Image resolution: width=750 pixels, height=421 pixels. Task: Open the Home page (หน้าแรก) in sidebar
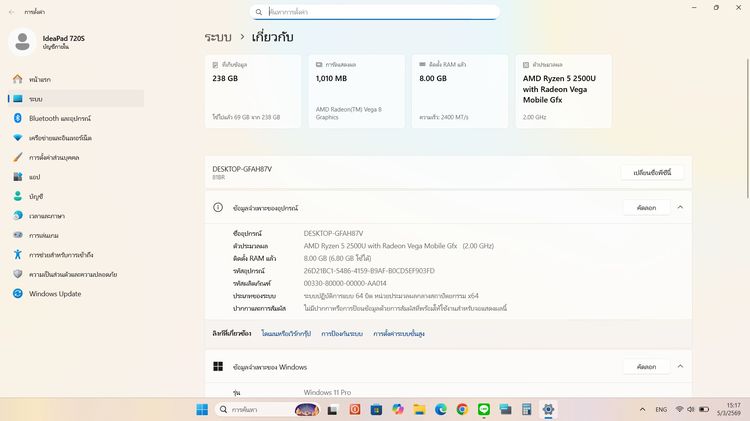[77, 79]
